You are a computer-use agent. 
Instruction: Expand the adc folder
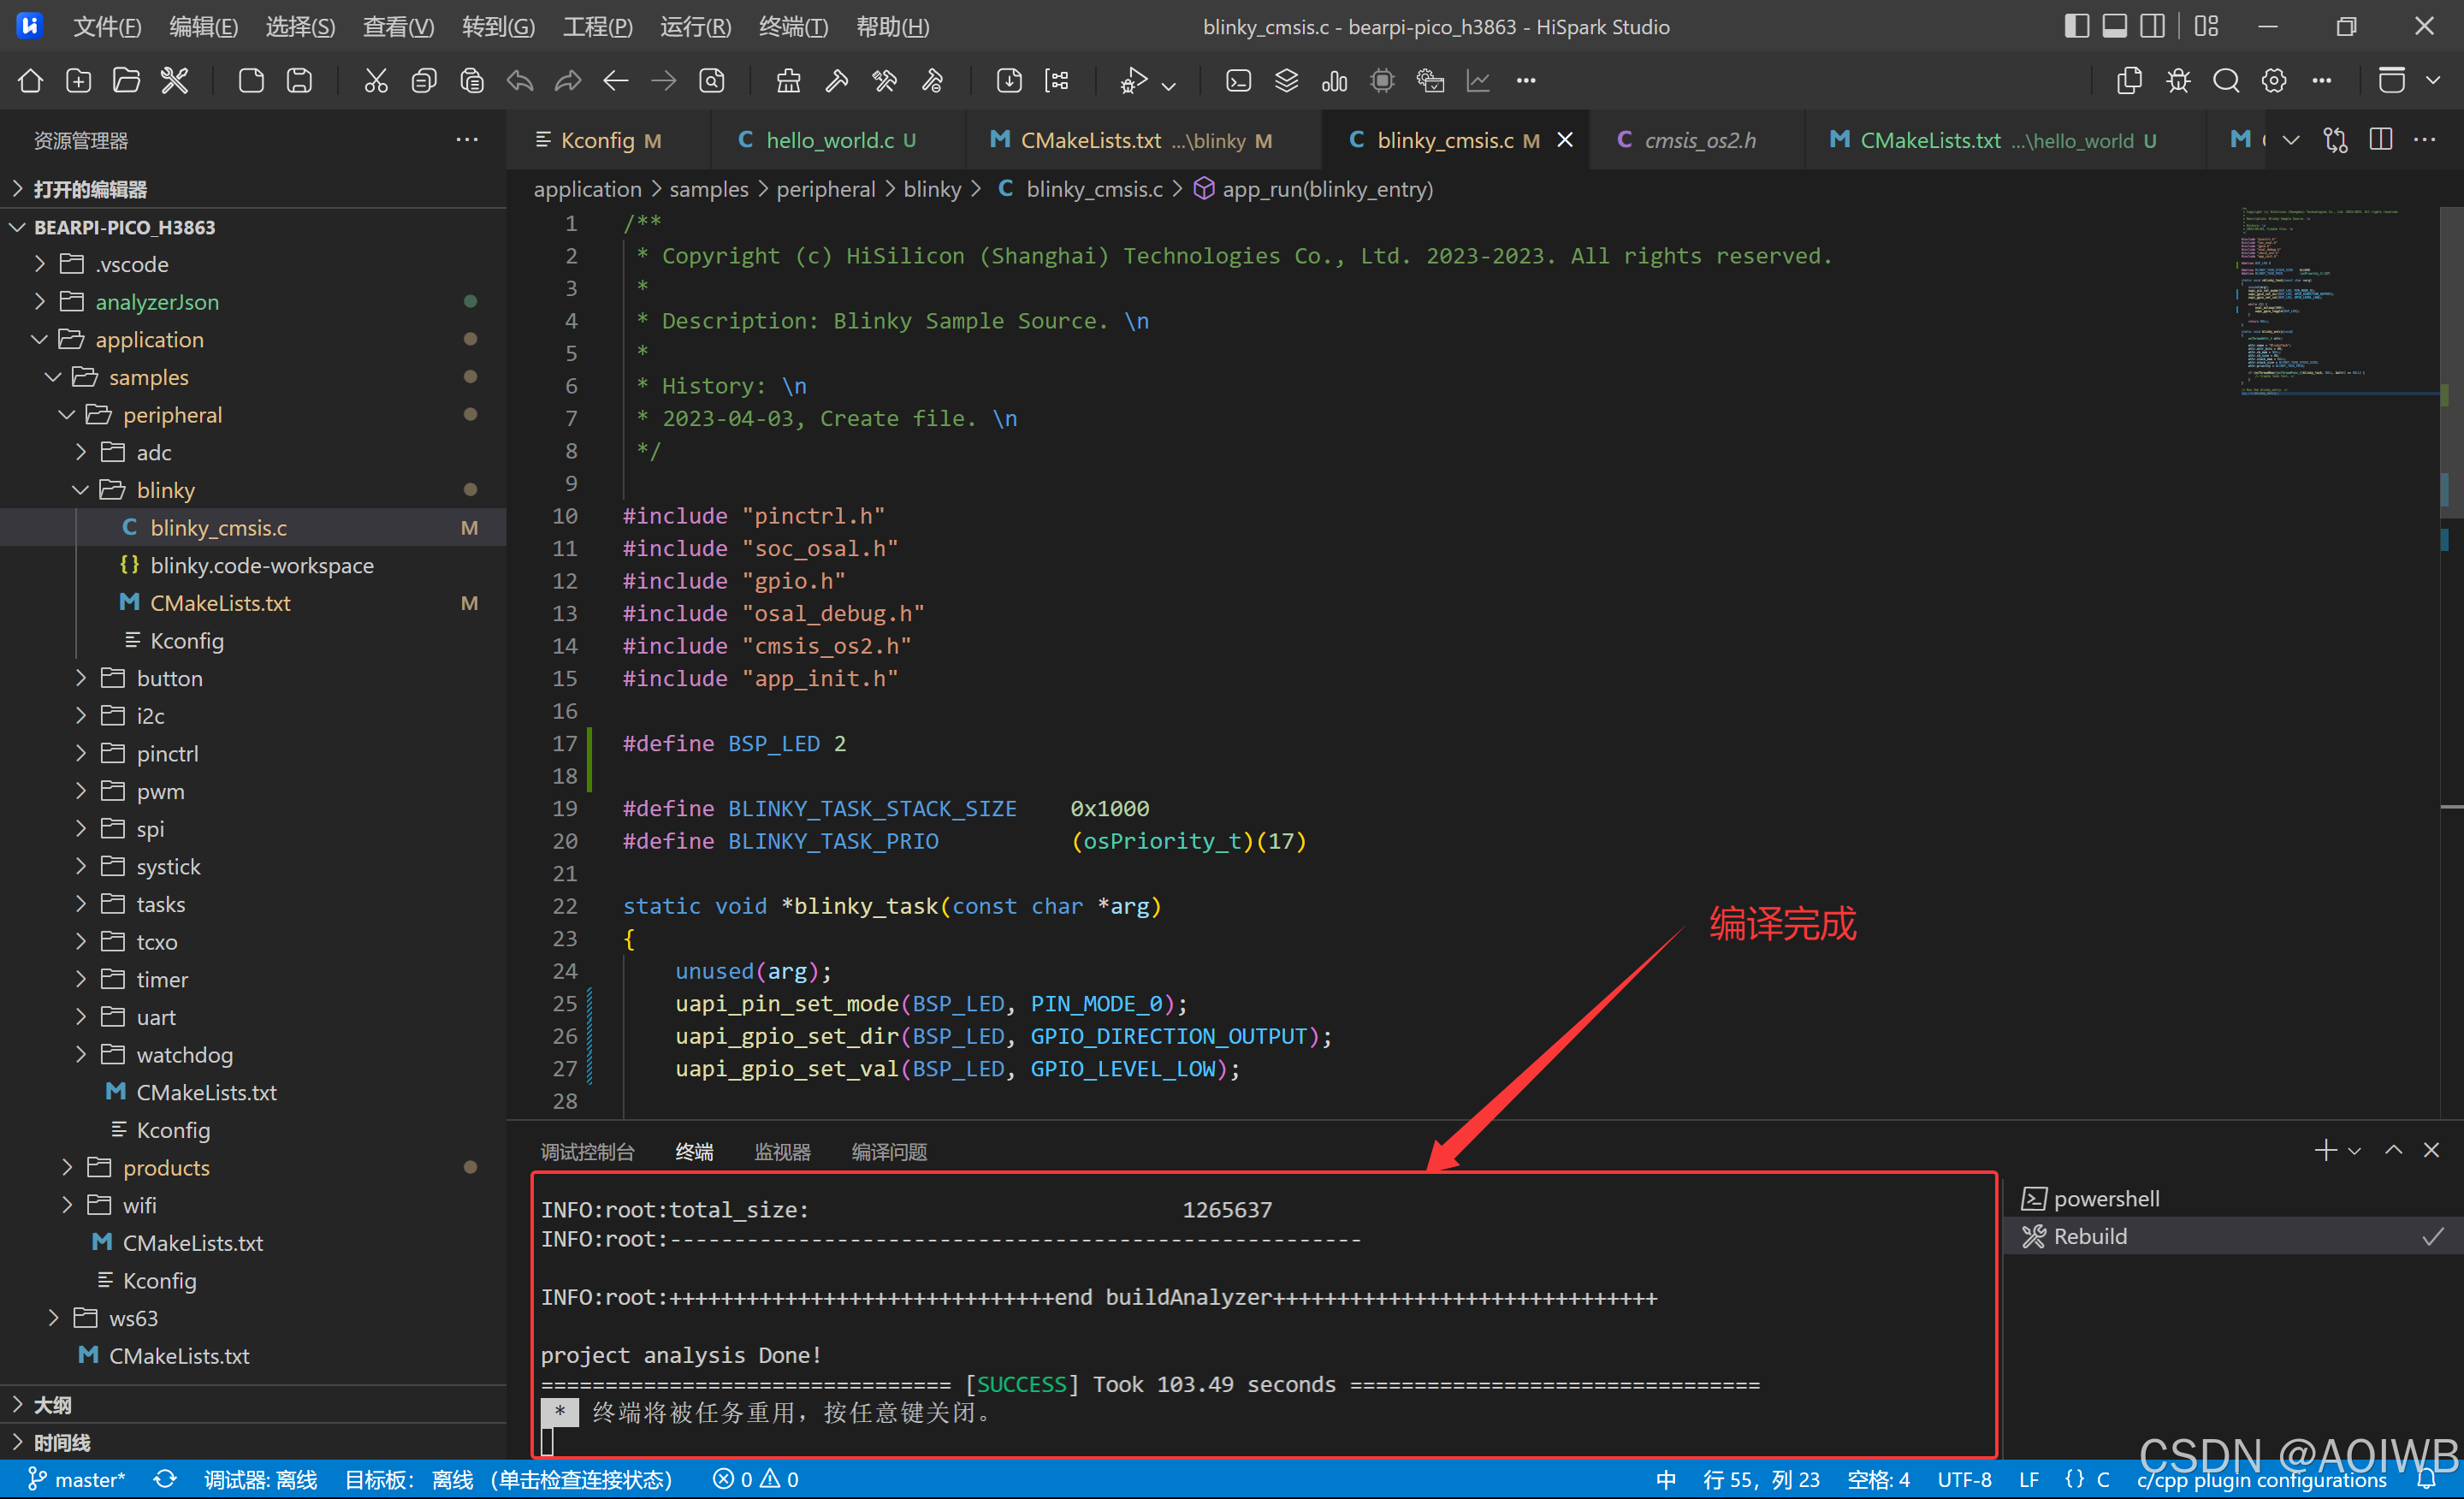[x=153, y=453]
